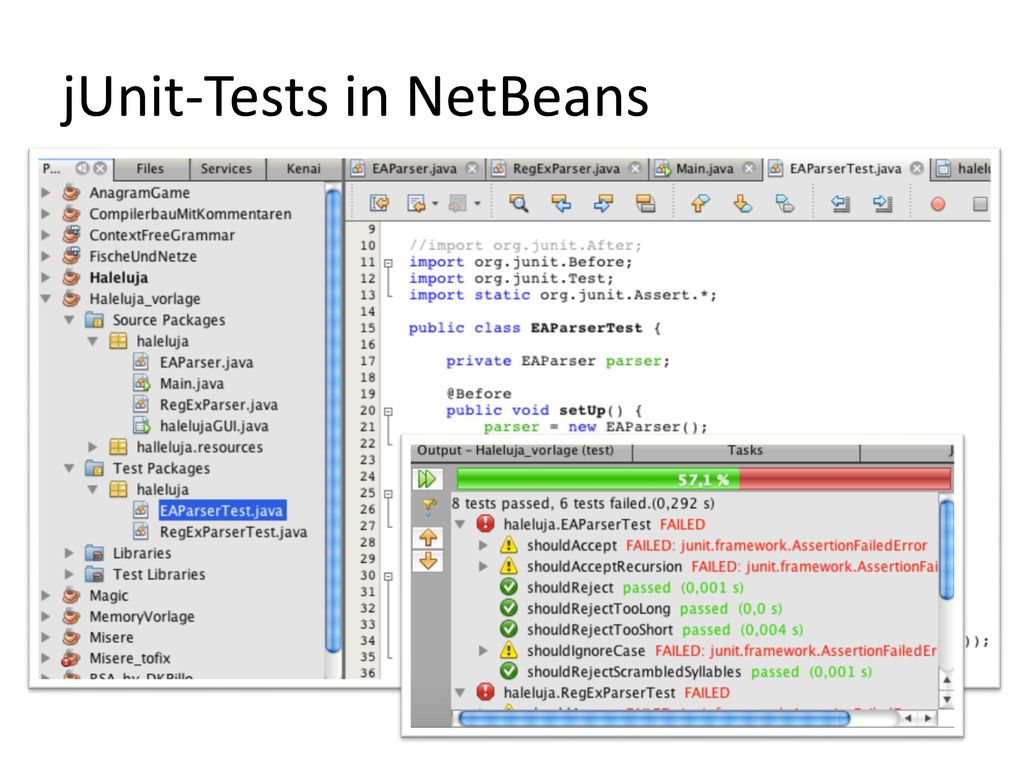Expand the AnagramGame project node
Screen dimensions: 1024x768
(46, 193)
